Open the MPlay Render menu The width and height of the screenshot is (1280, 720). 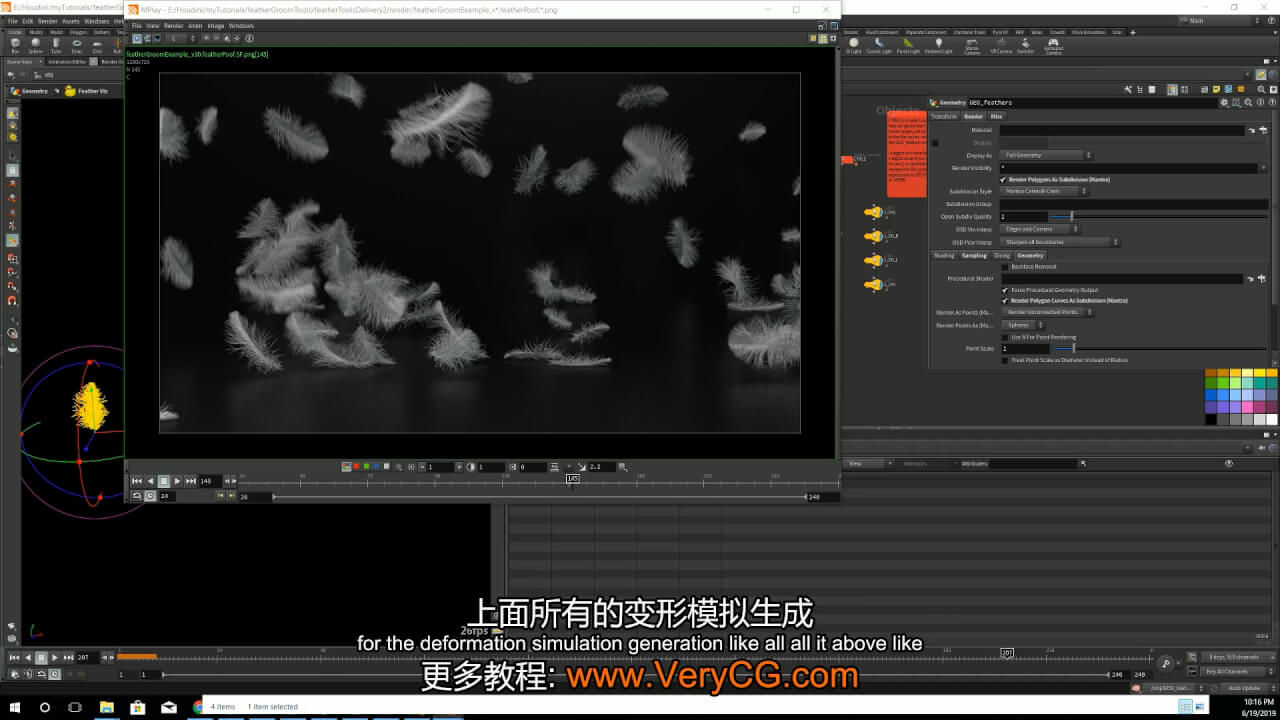pyautogui.click(x=173, y=25)
